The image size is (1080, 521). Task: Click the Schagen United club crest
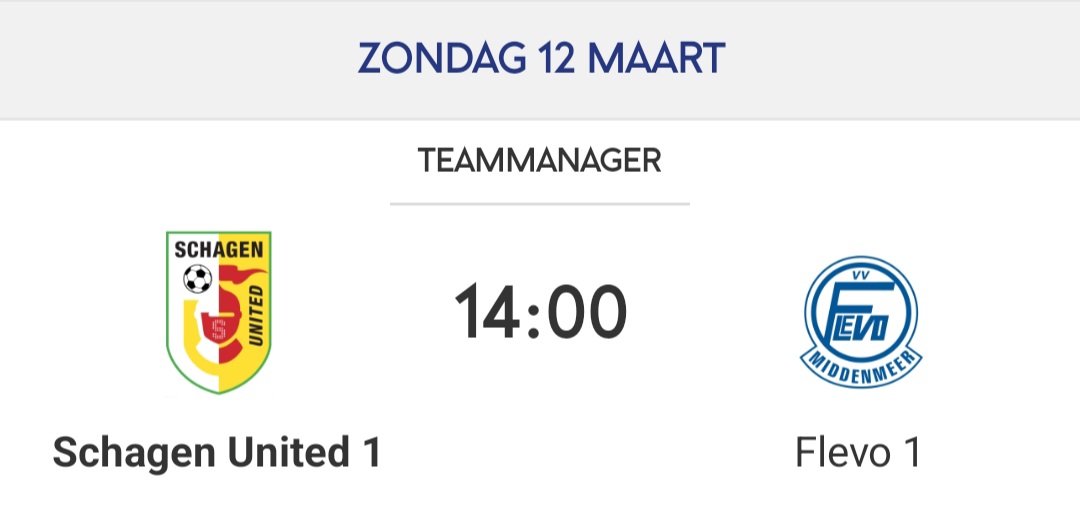click(x=218, y=311)
